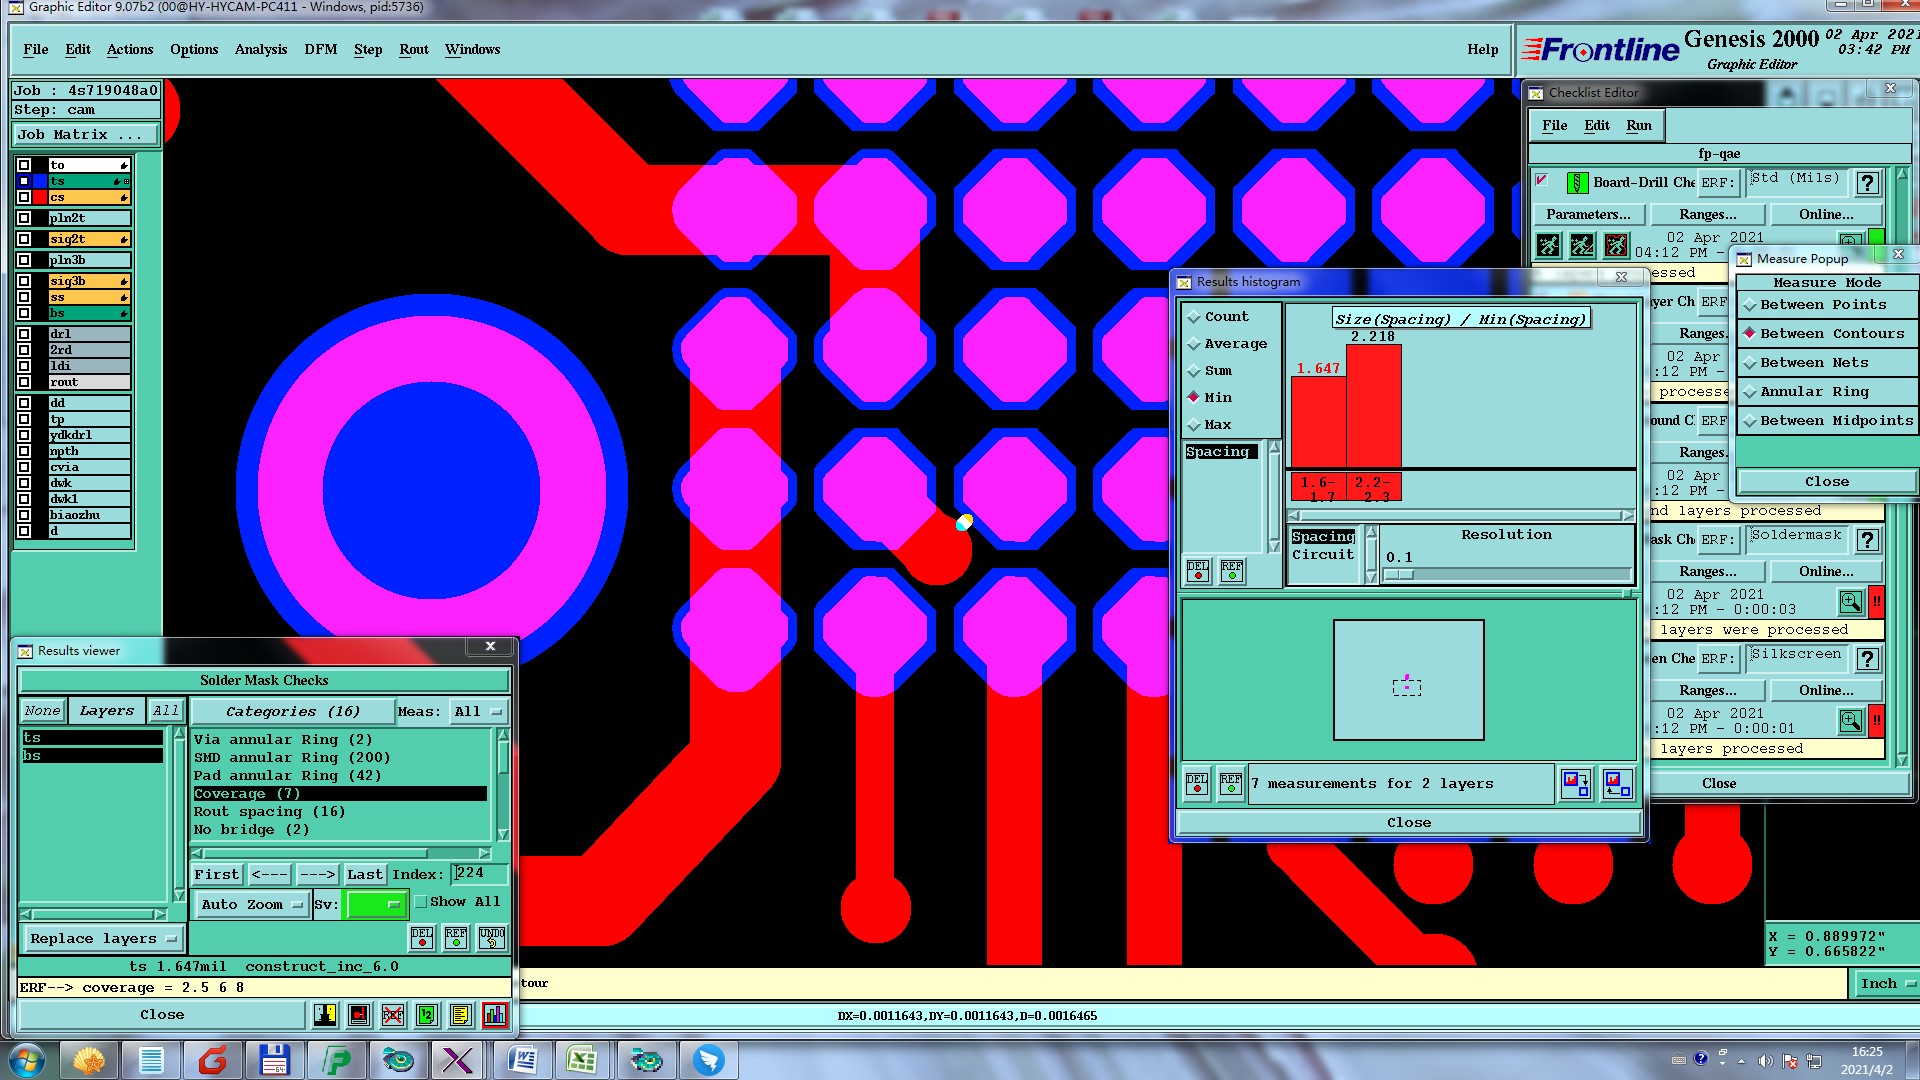Click the Job Matrix button
1920x1080 pixels.
(86, 135)
